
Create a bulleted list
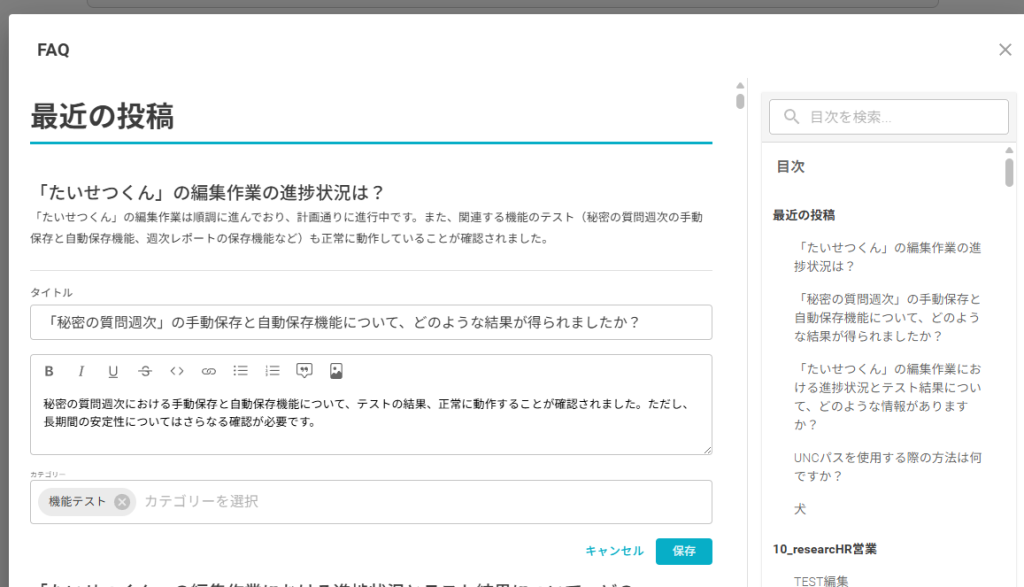[x=241, y=371]
